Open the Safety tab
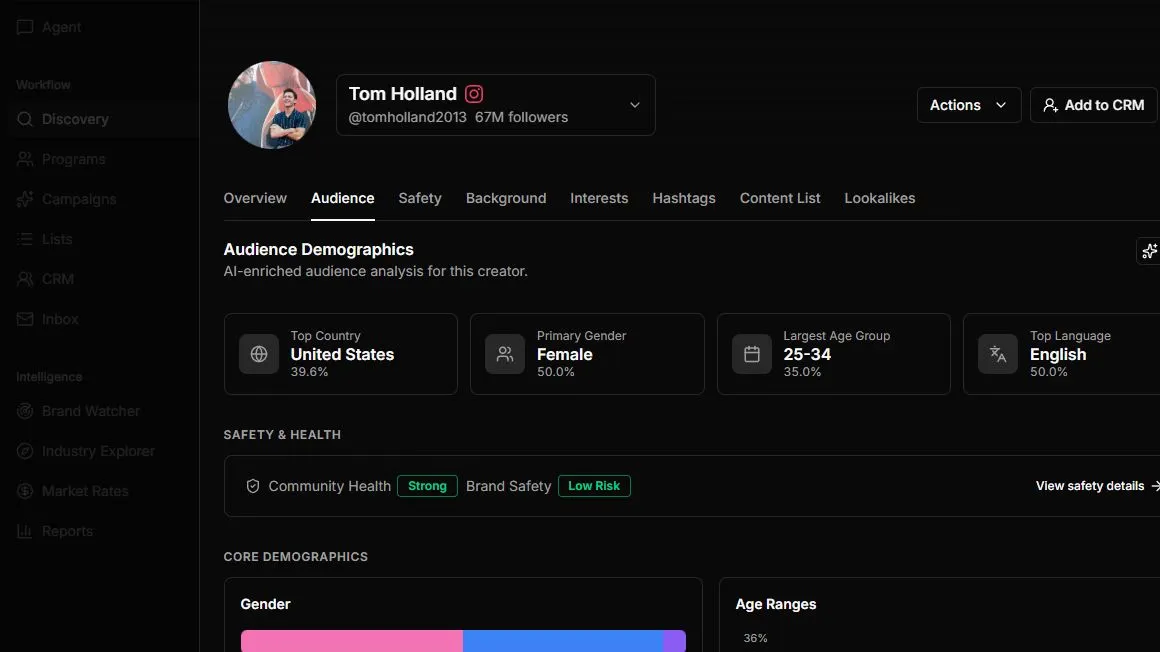 coord(419,198)
